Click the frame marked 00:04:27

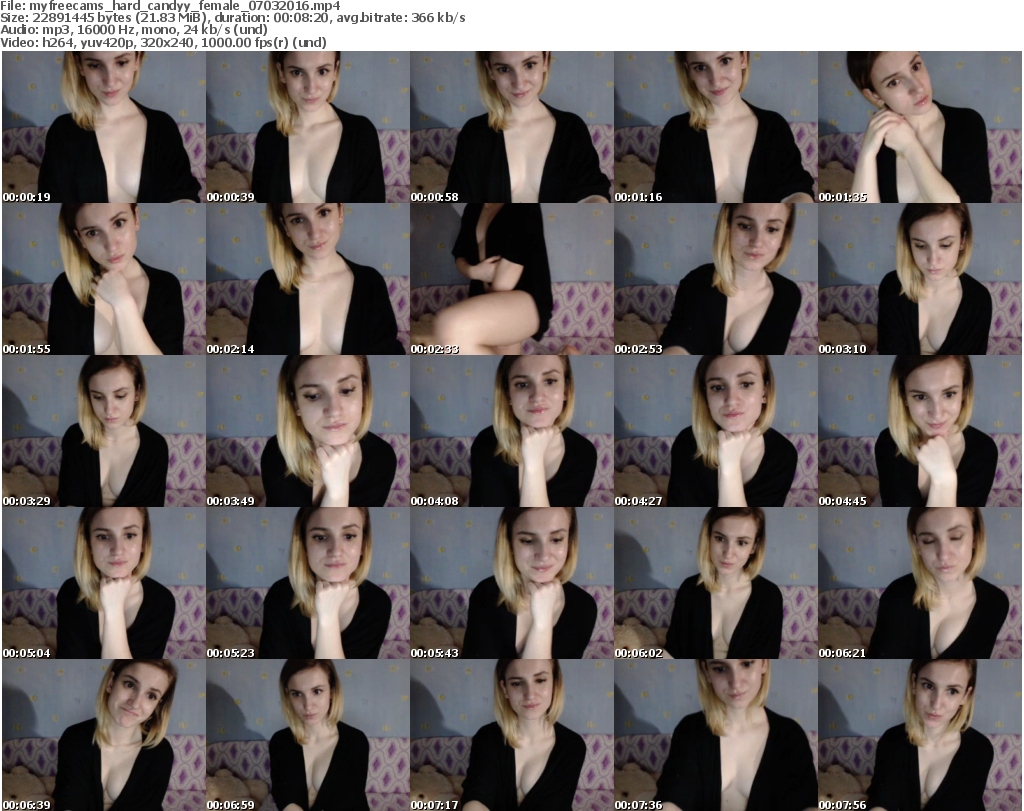click(716, 432)
